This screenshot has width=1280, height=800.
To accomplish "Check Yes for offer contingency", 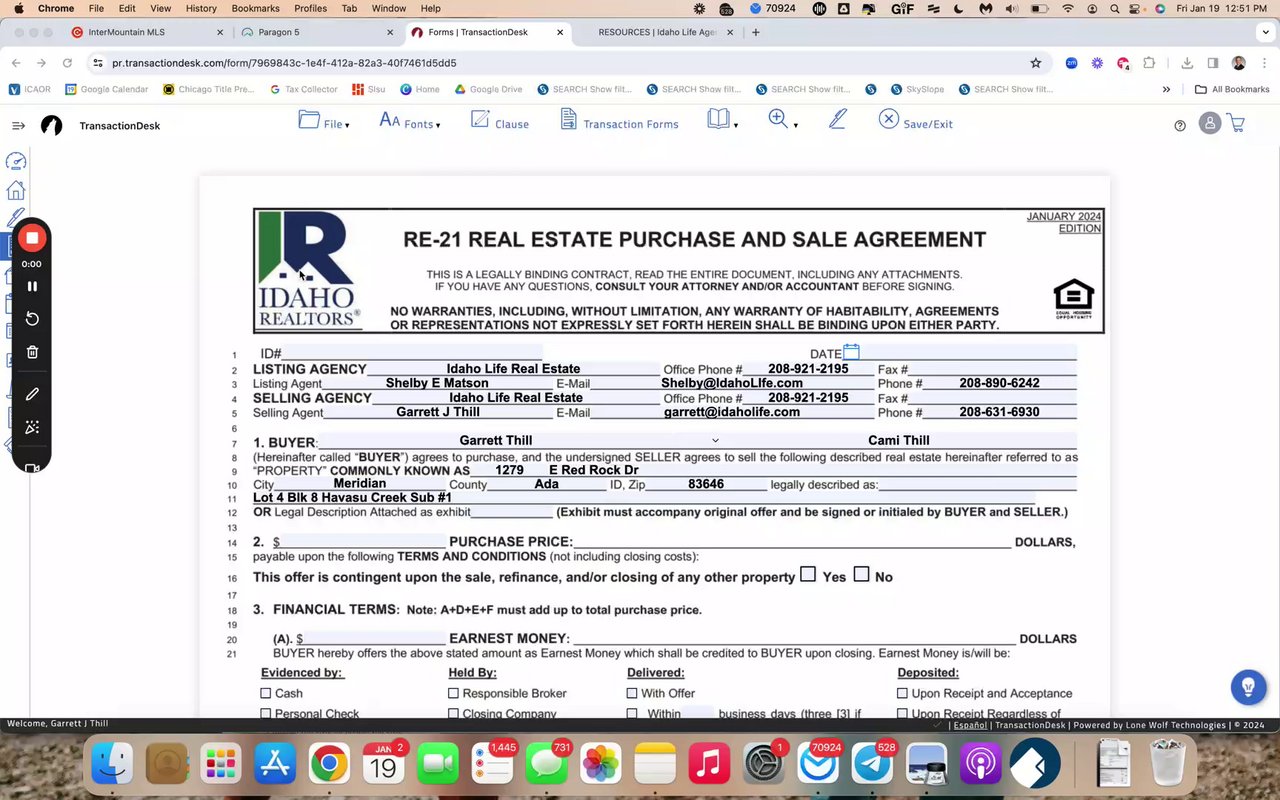I will point(808,575).
